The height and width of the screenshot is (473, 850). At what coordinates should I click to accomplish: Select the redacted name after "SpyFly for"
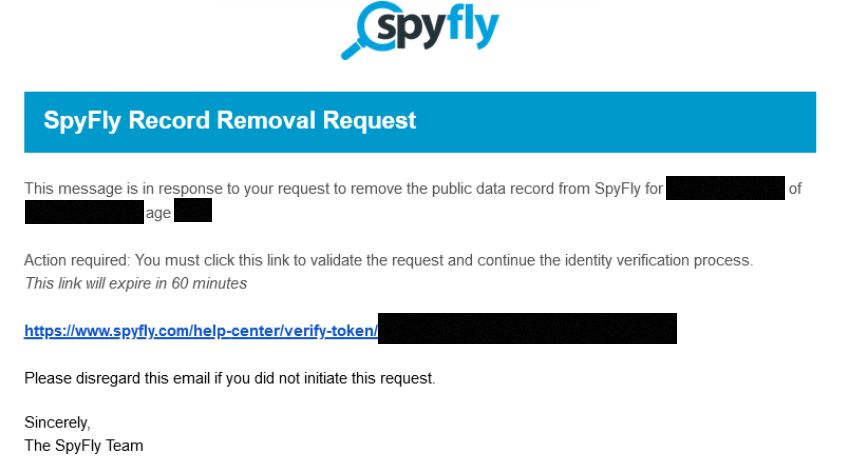725,188
